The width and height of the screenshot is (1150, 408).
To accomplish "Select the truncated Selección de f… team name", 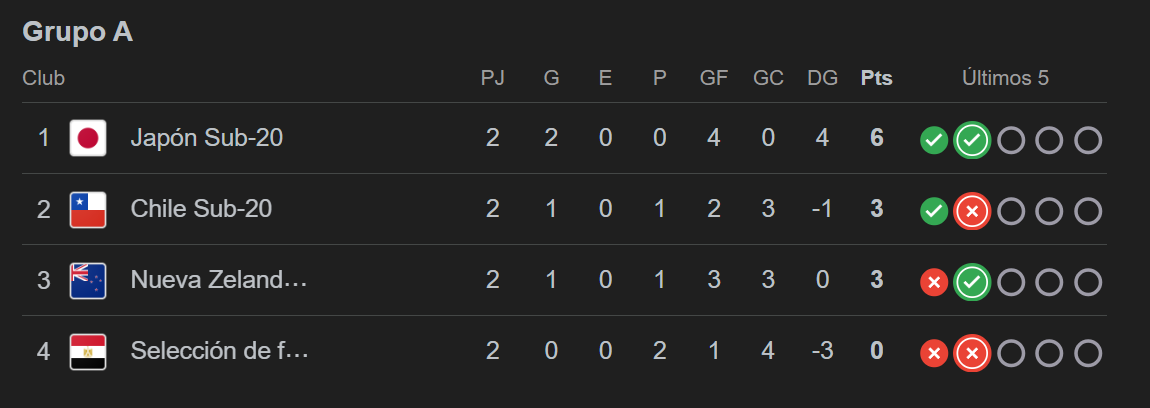I will pos(219,351).
